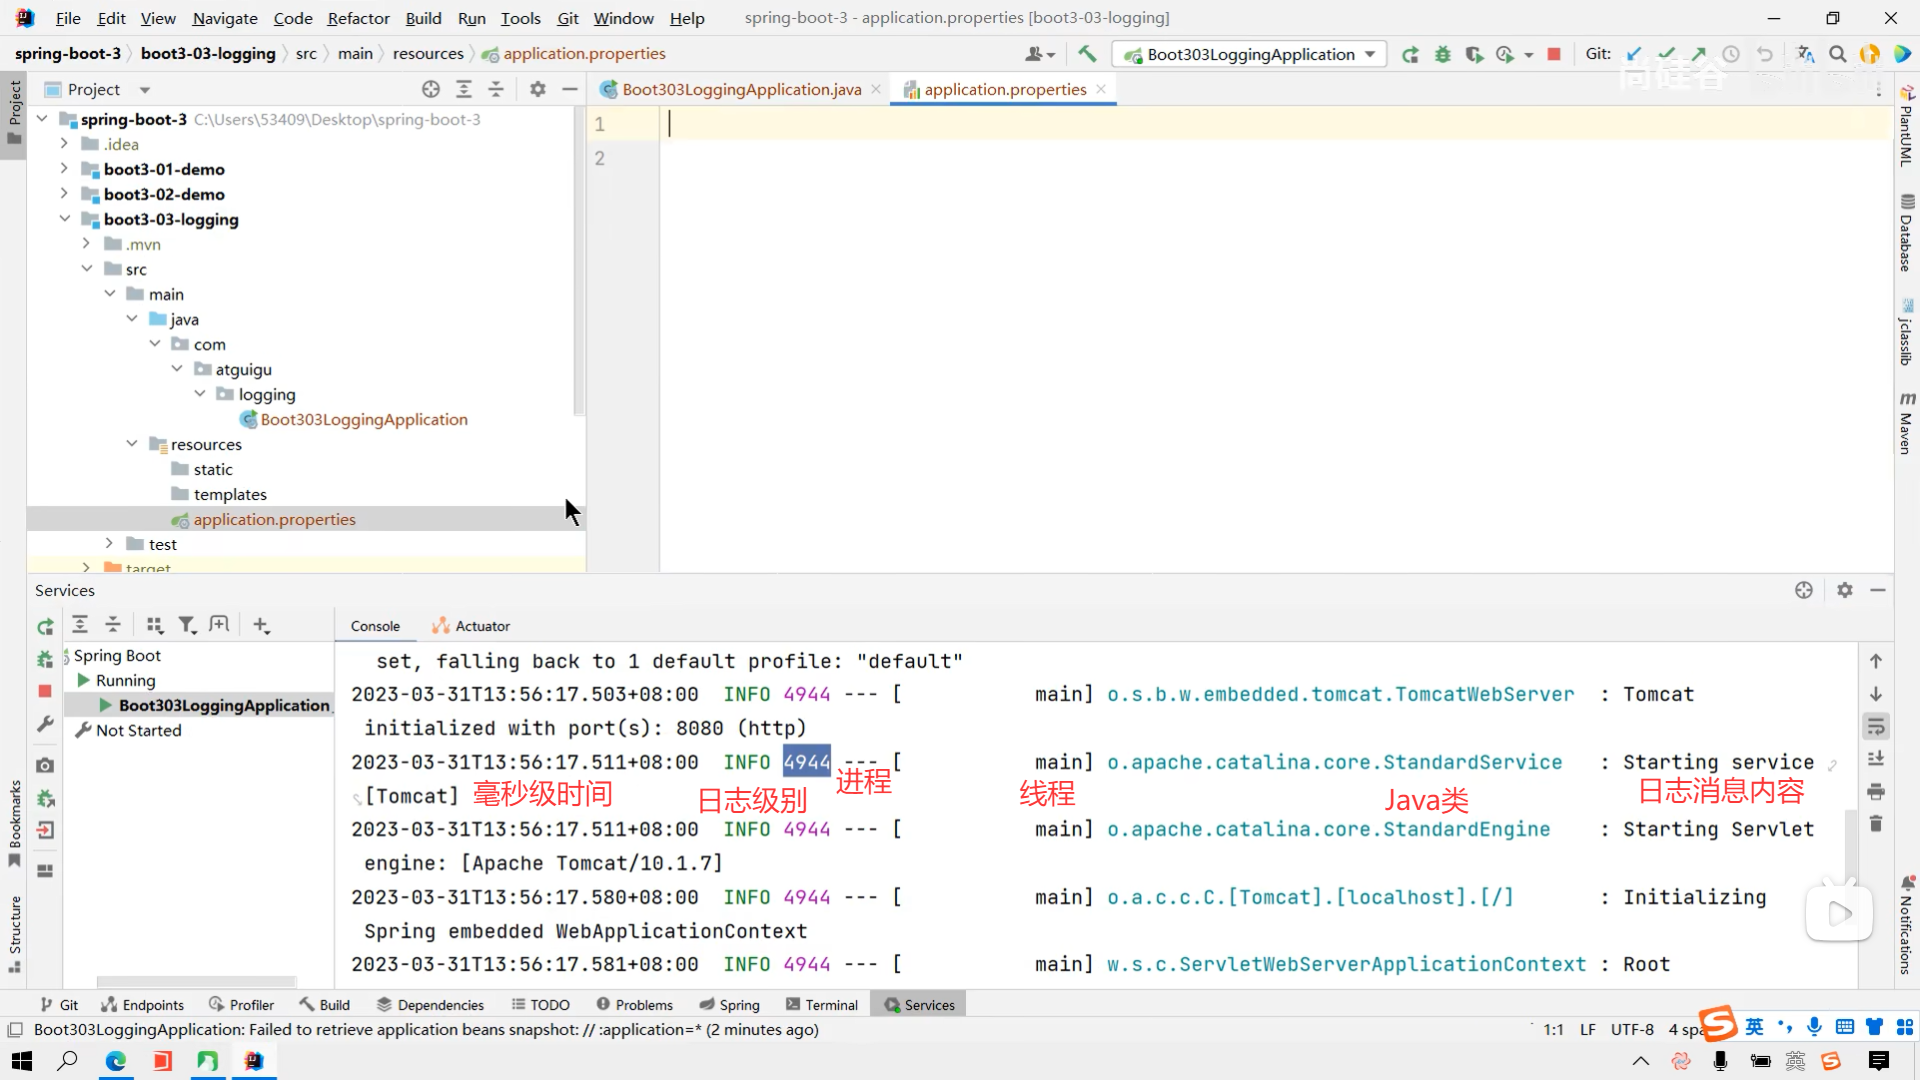Expand the boot3-01-demo module folder
Image resolution: width=1920 pixels, height=1080 pixels.
(64, 169)
